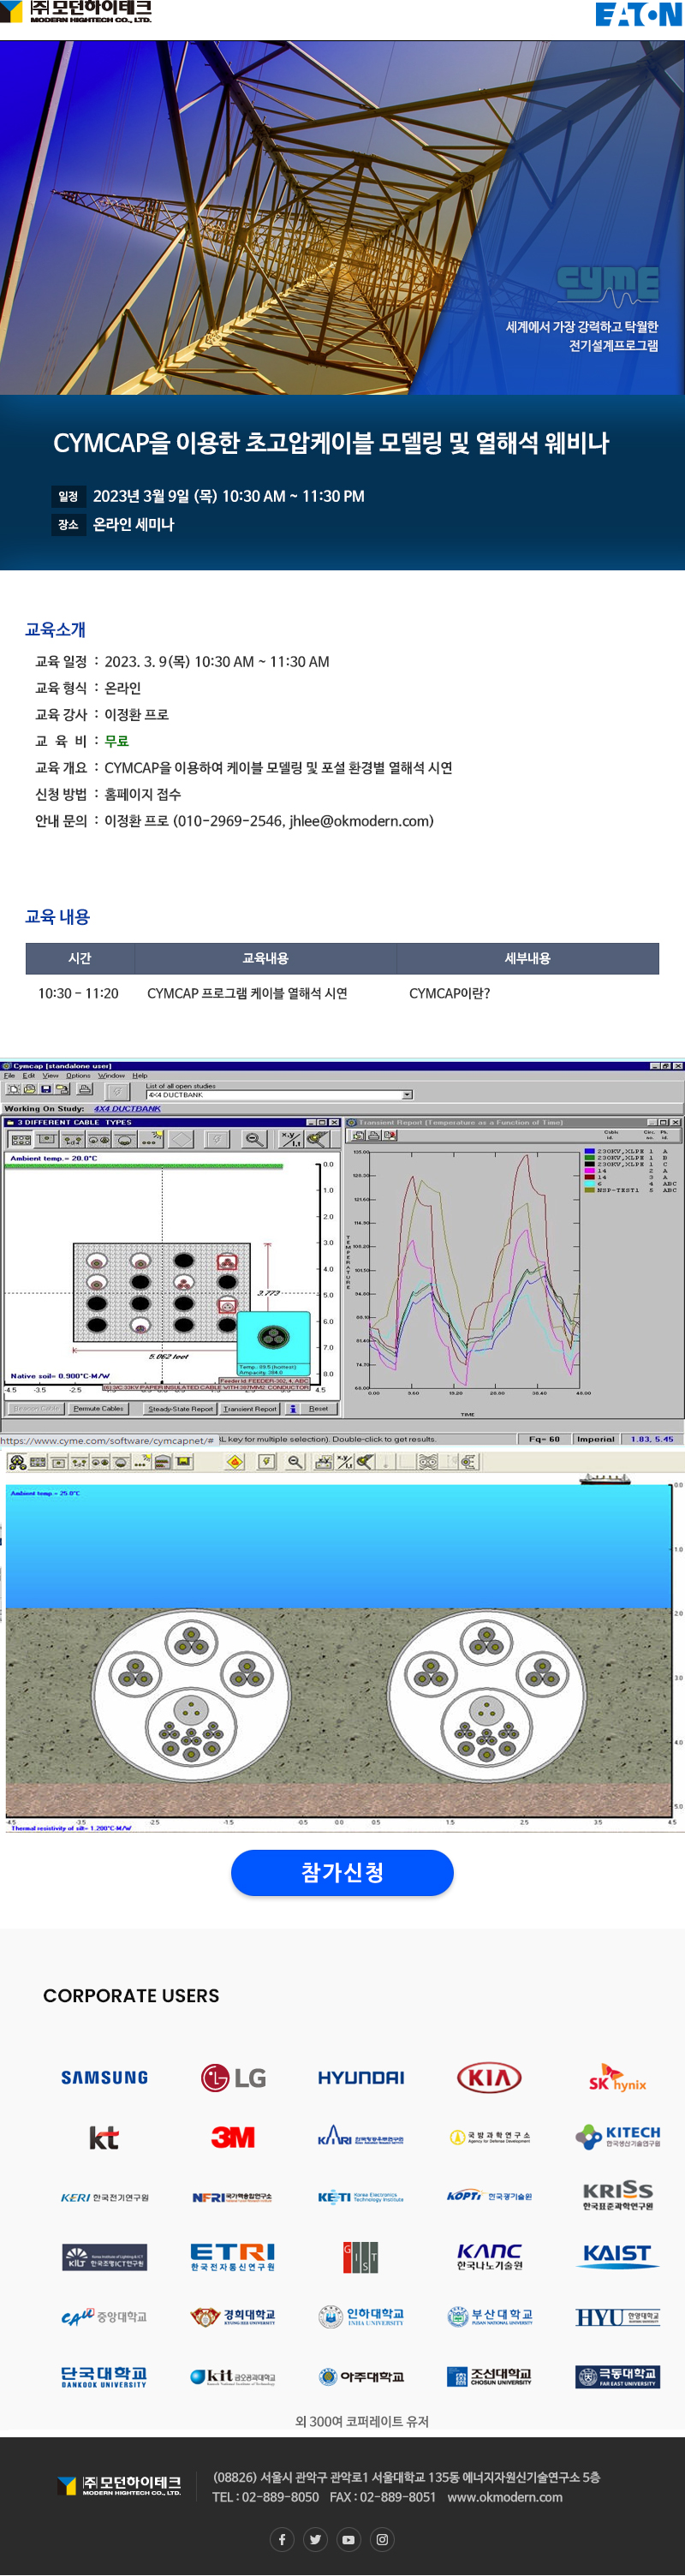Image resolution: width=685 pixels, height=2576 pixels.
Task: Click the '10:30 - 11:20' time cell
Action: 78,993
